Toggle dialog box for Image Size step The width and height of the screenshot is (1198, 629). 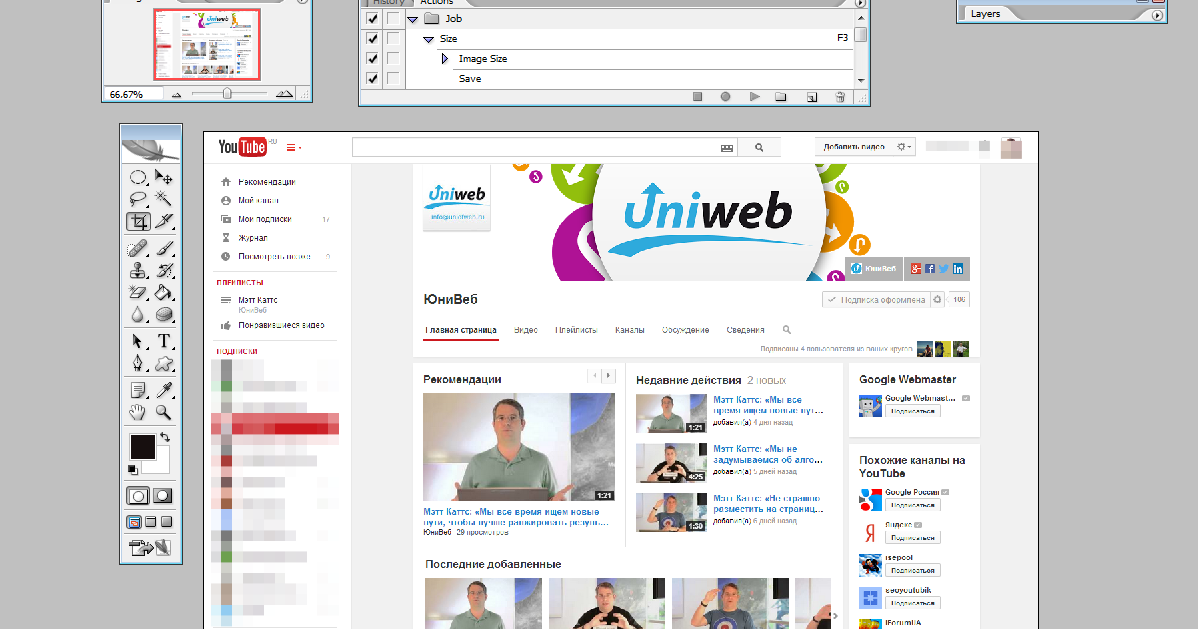[393, 58]
